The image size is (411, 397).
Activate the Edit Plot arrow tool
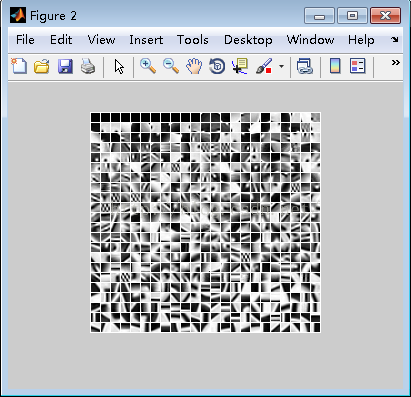click(119, 66)
